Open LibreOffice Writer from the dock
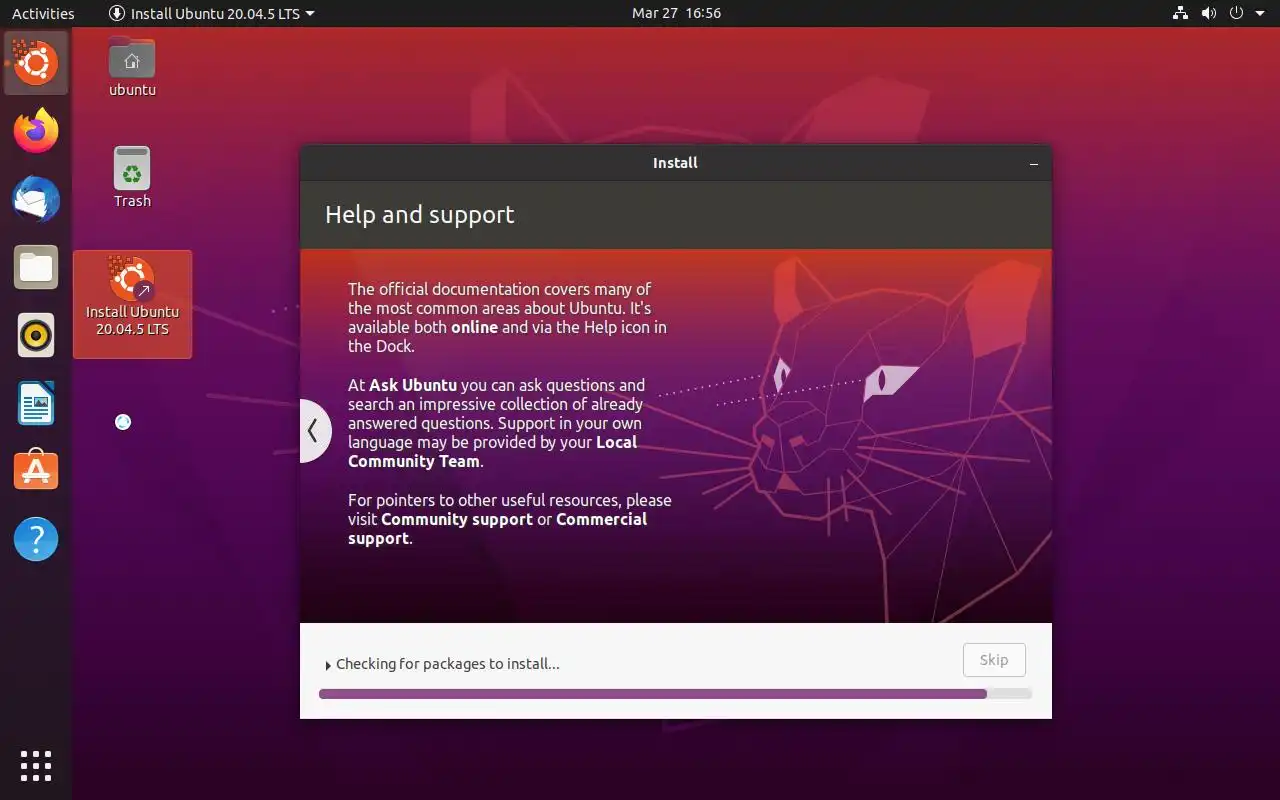Image resolution: width=1280 pixels, height=800 pixels. 36,403
